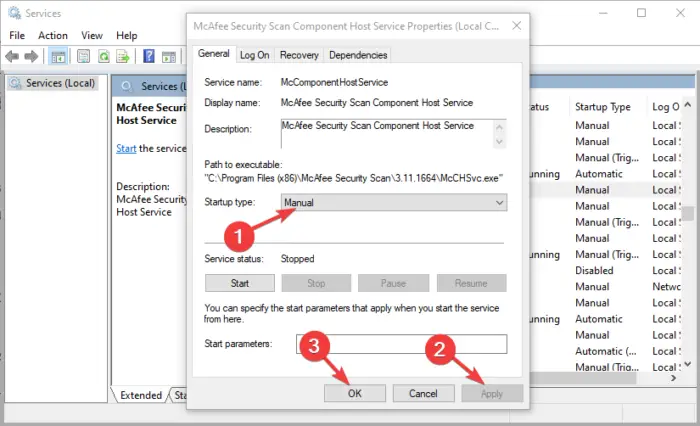Open the Help menu
The width and height of the screenshot is (700, 426).
pyautogui.click(x=127, y=35)
